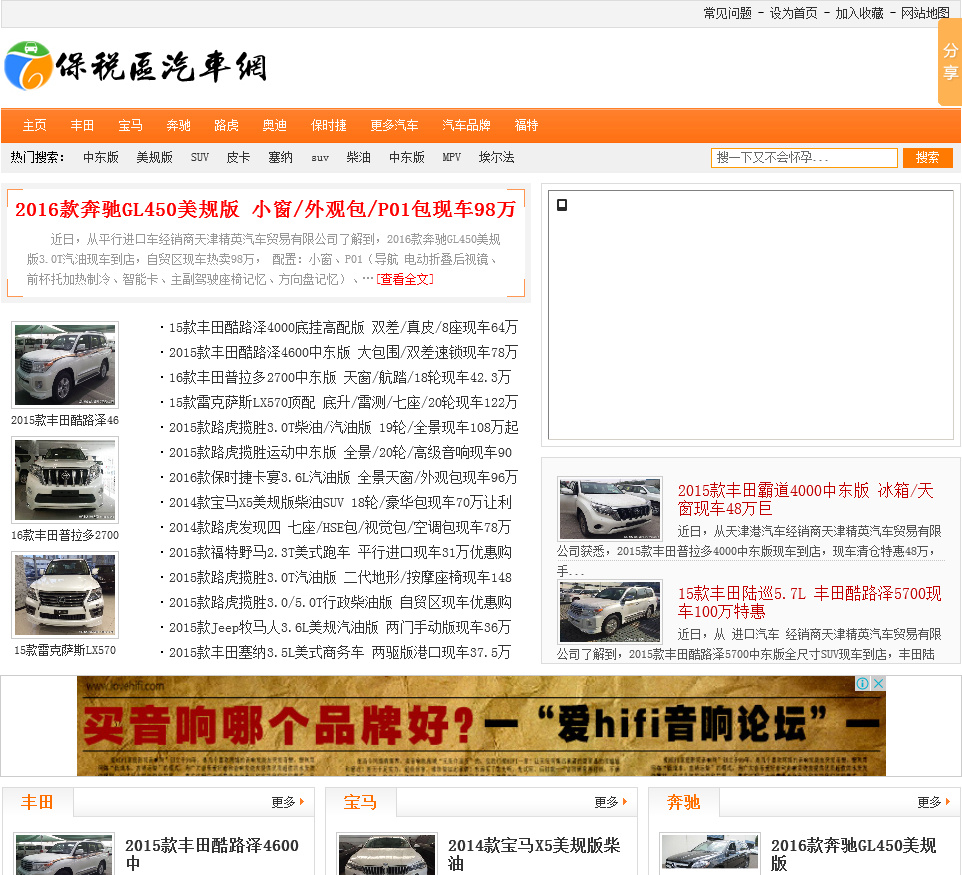
Task: Select hot search 柴油
Action: [x=358, y=158]
